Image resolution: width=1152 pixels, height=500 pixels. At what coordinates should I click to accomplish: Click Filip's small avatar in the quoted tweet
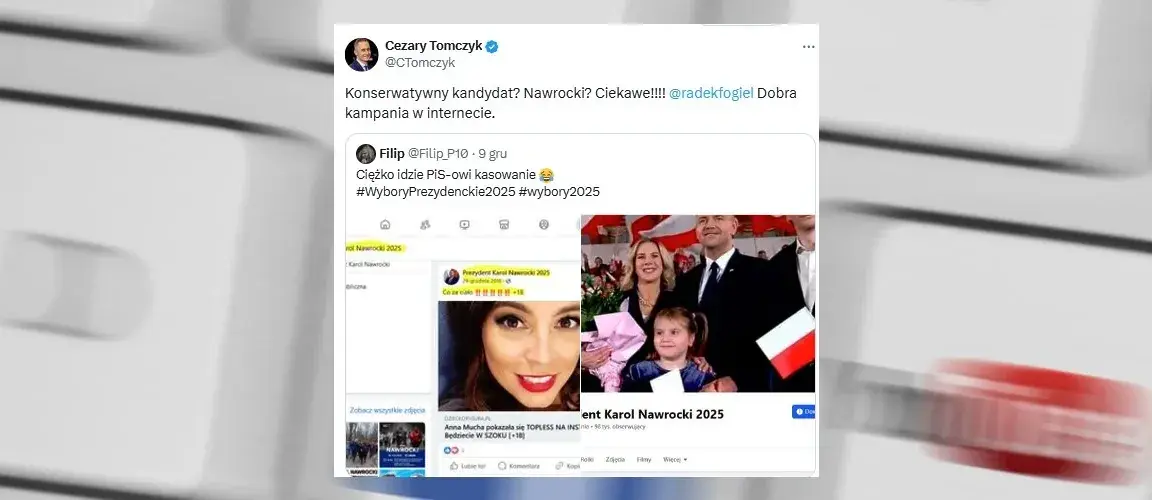point(366,153)
